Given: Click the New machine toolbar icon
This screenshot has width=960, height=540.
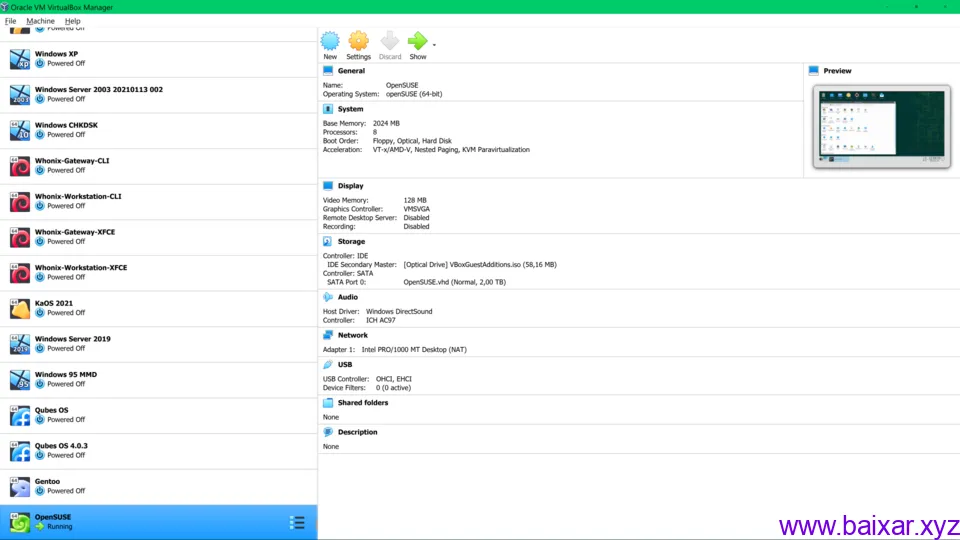Looking at the screenshot, I should (x=330, y=41).
